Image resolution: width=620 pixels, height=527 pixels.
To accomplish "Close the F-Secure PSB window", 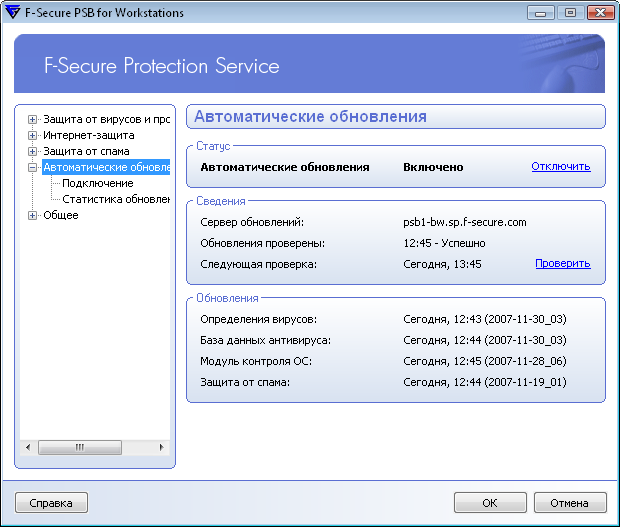I will 600,13.
